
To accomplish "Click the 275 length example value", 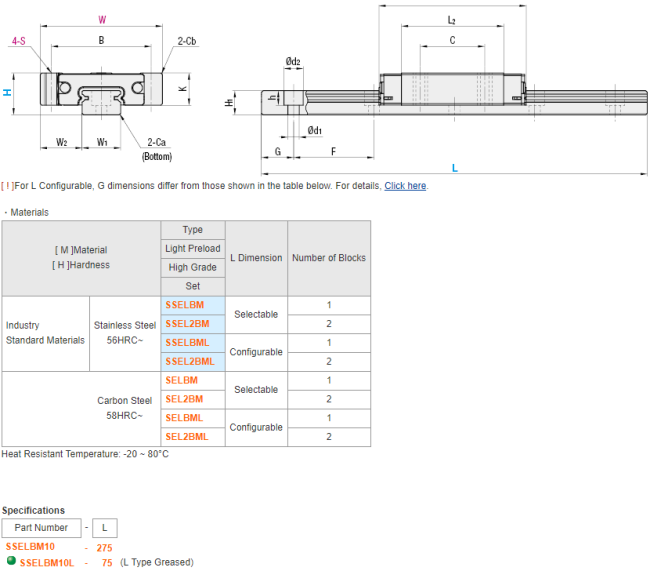I will click(104, 547).
